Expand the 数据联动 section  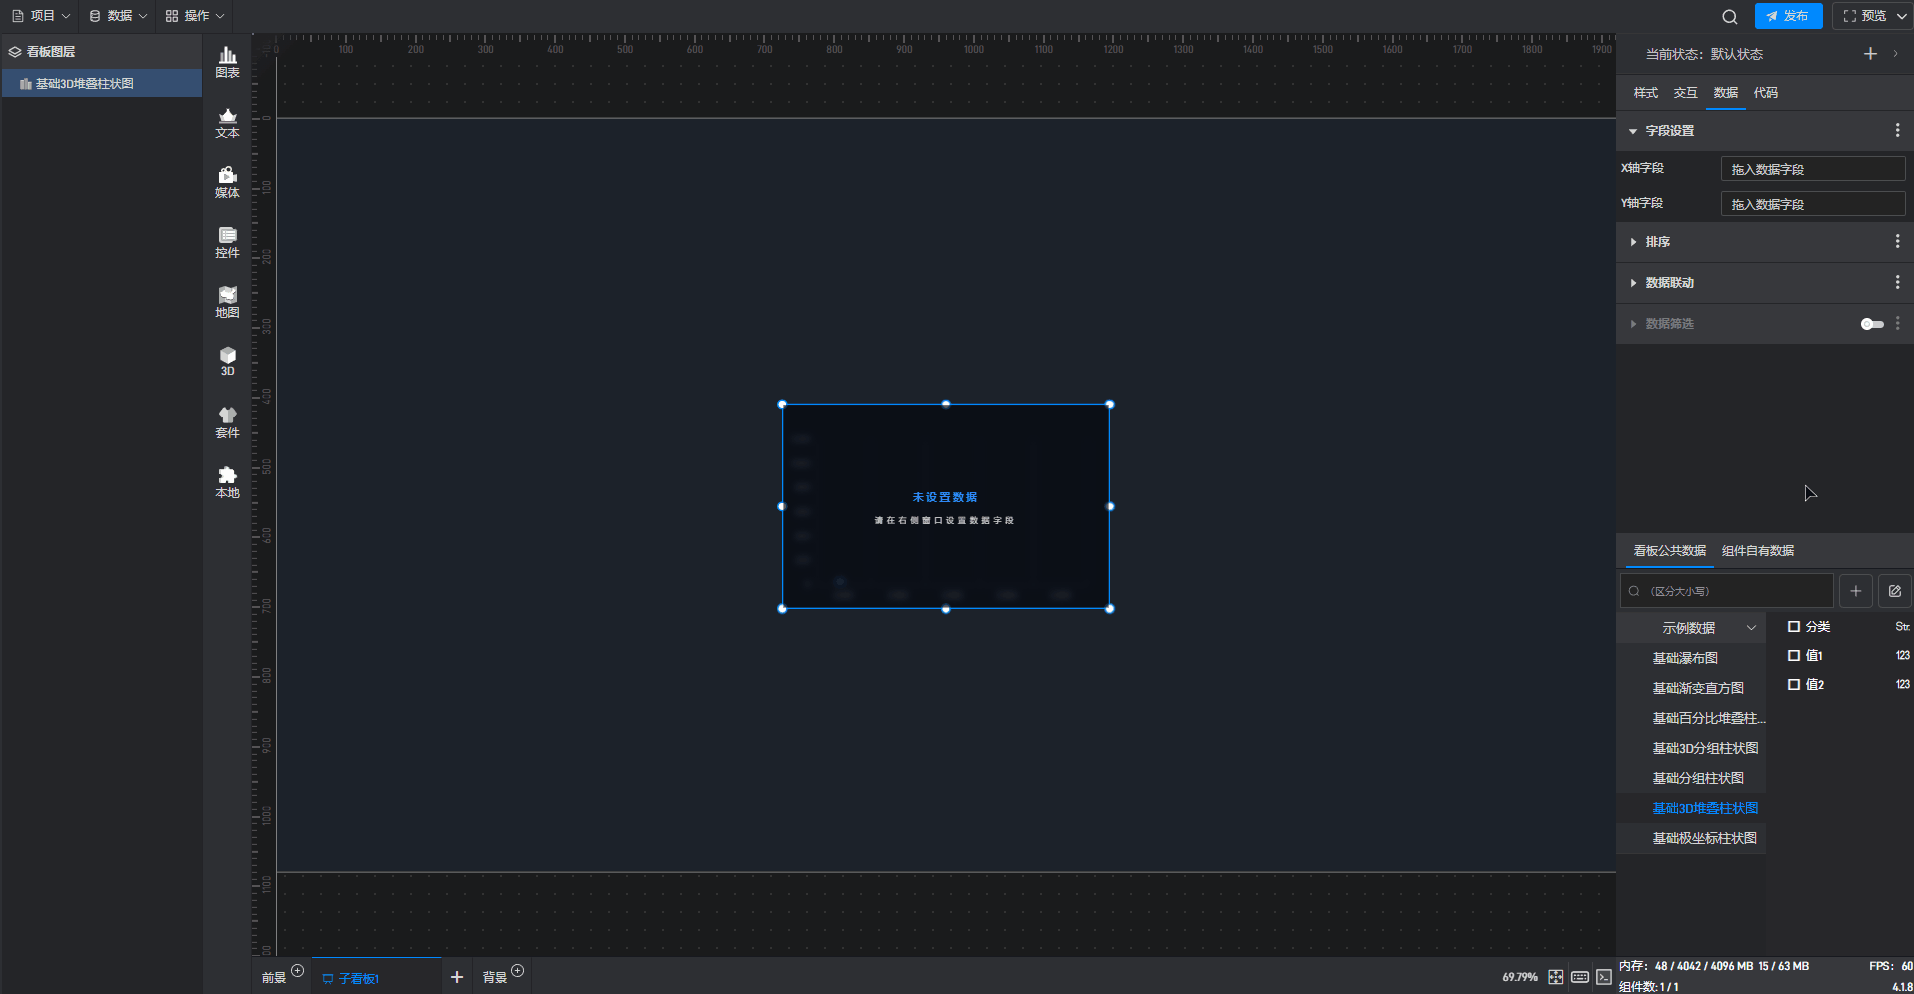[1669, 283]
